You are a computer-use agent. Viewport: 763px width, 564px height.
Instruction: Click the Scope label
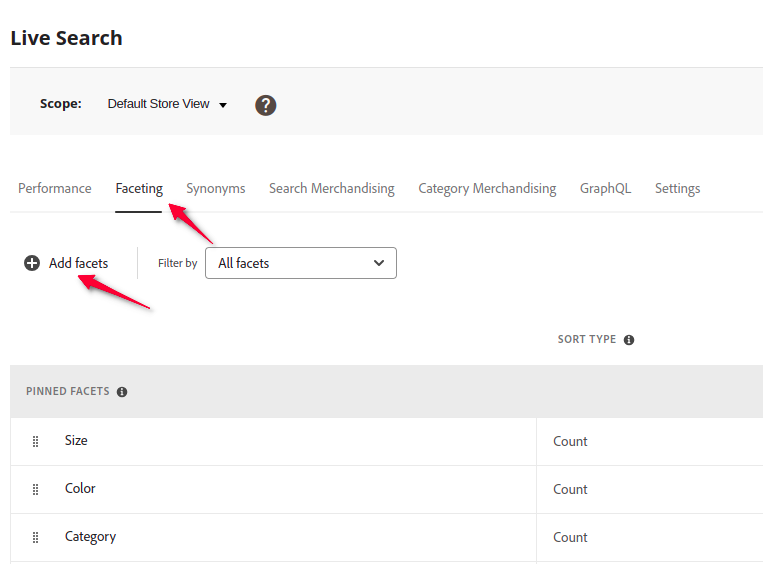61,104
